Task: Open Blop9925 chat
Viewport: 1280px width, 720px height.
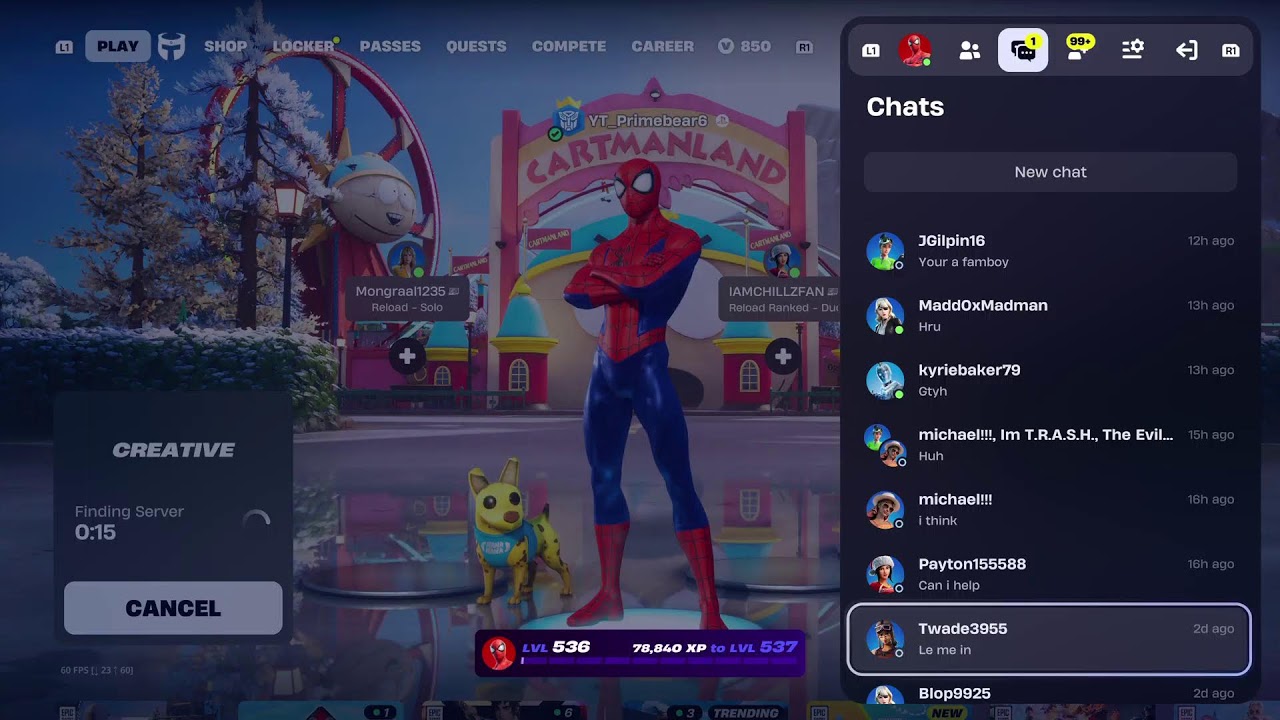Action: pyautogui.click(x=1049, y=693)
